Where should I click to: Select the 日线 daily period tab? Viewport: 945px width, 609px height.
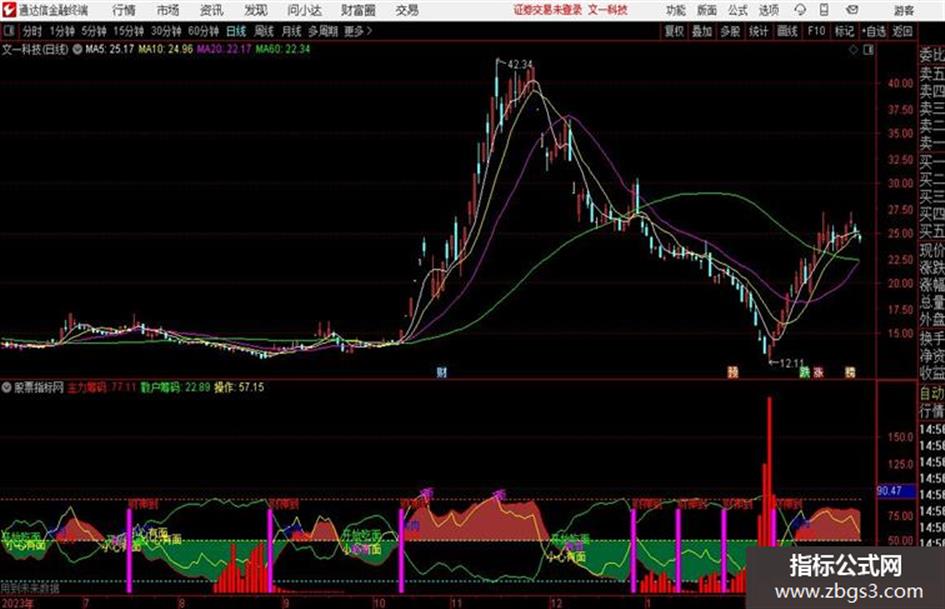click(x=236, y=31)
